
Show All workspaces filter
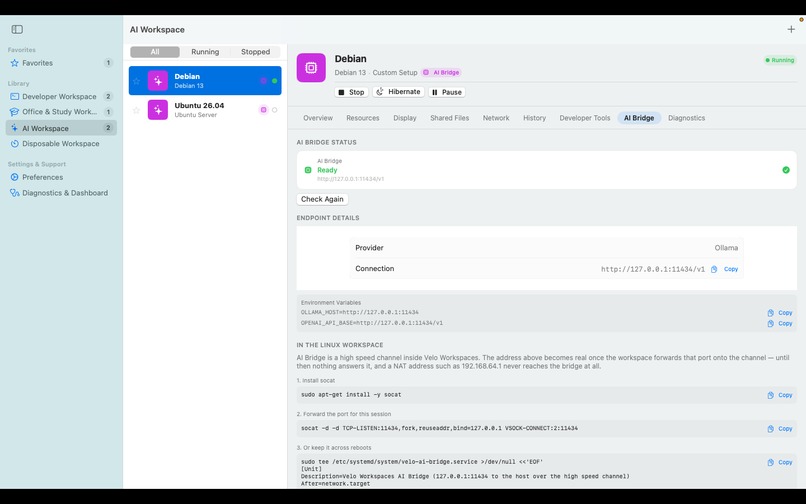click(155, 52)
